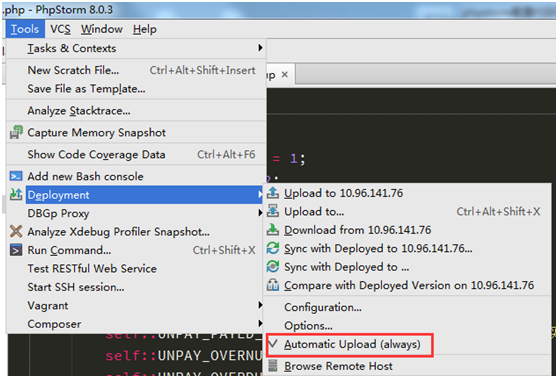This screenshot has width=558, height=378.
Task: Click the Sync with Deployed to 10.96.141.76 icon
Action: pos(273,248)
